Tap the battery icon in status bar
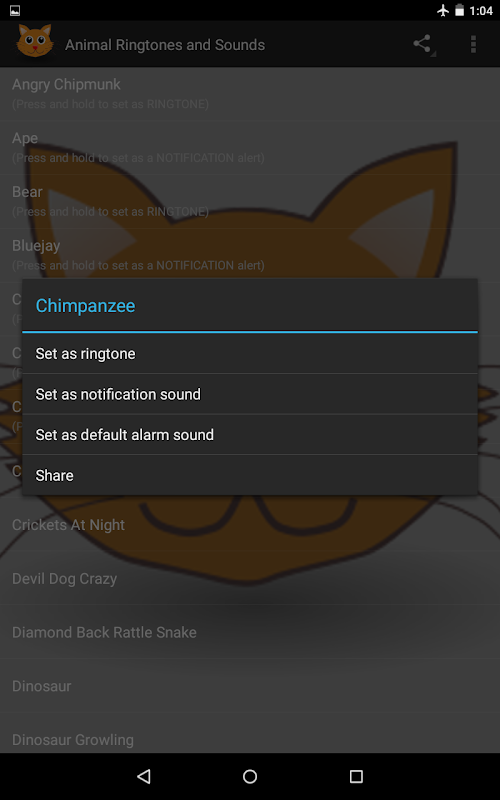This screenshot has height=800, width=500. pyautogui.click(x=460, y=10)
